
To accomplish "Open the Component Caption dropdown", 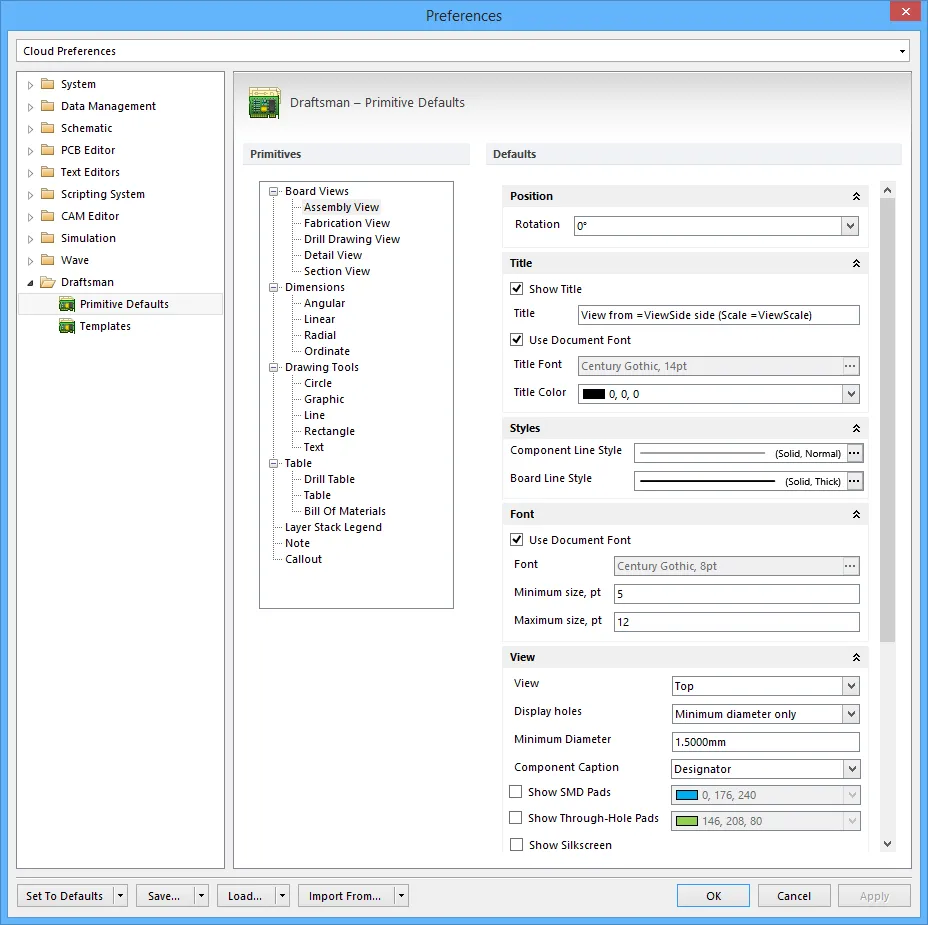I will pos(852,769).
